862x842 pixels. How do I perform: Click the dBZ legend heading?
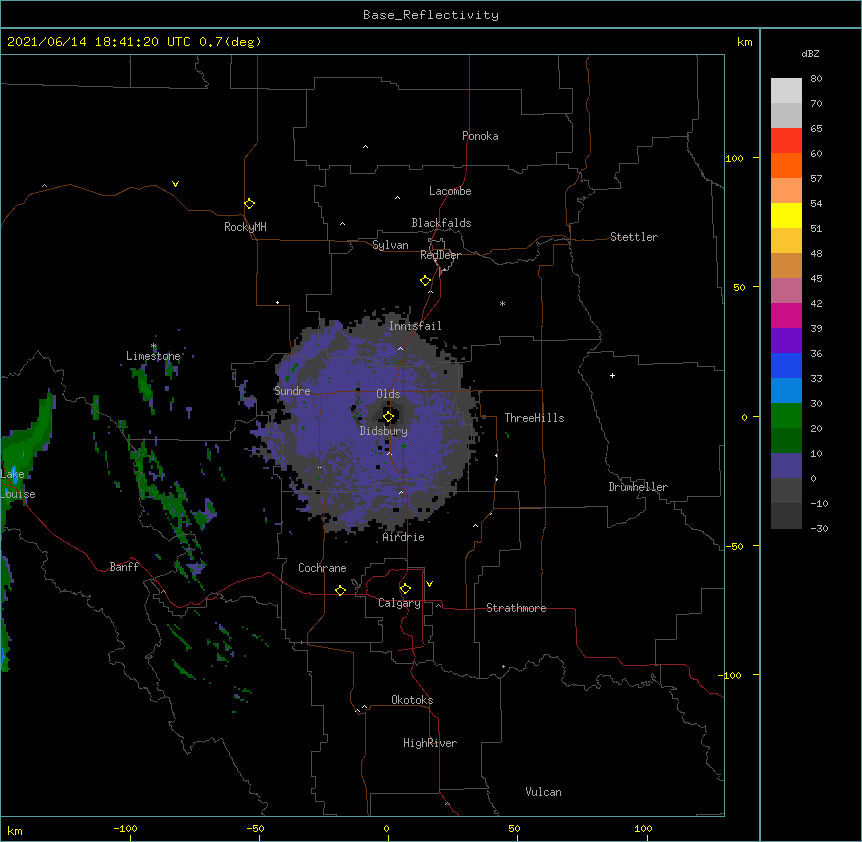pos(810,53)
